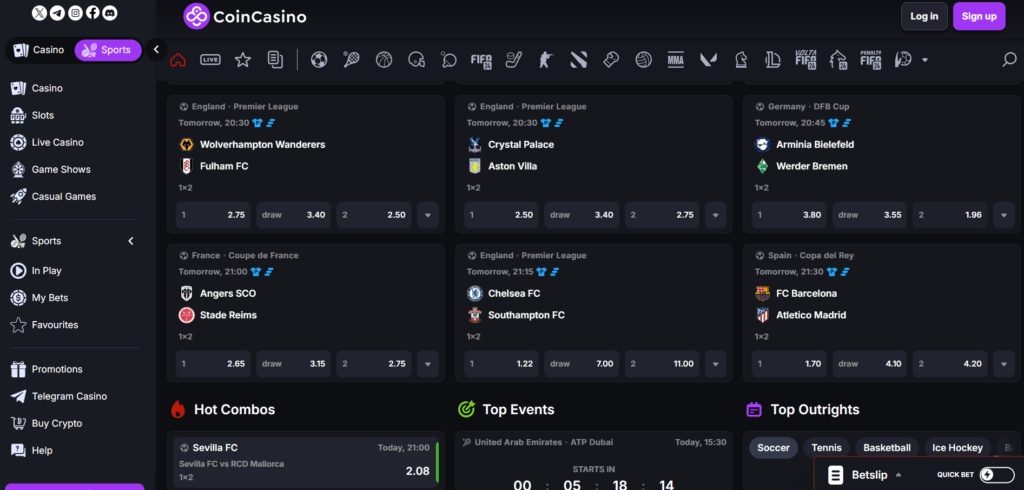
Task: Expand the Betslip panel
Action: 865,475
